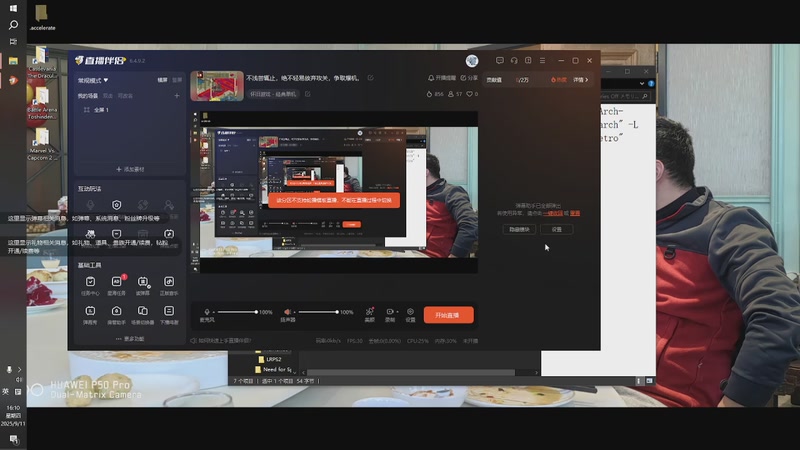Screen dimensions: 800x450
Task: Click the stream cover thumbnail
Action: [217, 86]
